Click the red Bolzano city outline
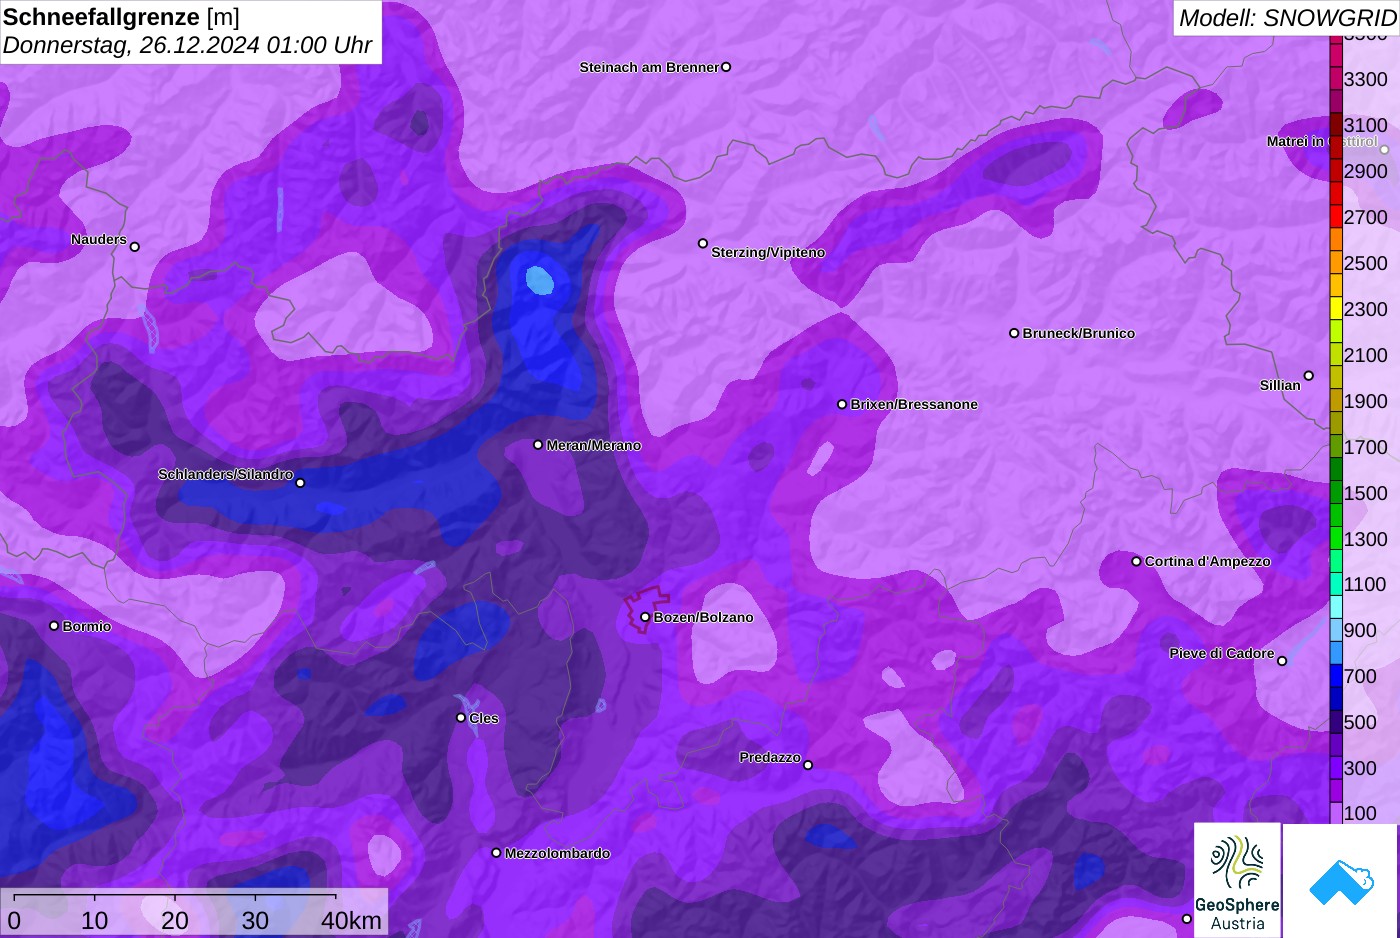This screenshot has height=938, width=1400. (x=646, y=609)
